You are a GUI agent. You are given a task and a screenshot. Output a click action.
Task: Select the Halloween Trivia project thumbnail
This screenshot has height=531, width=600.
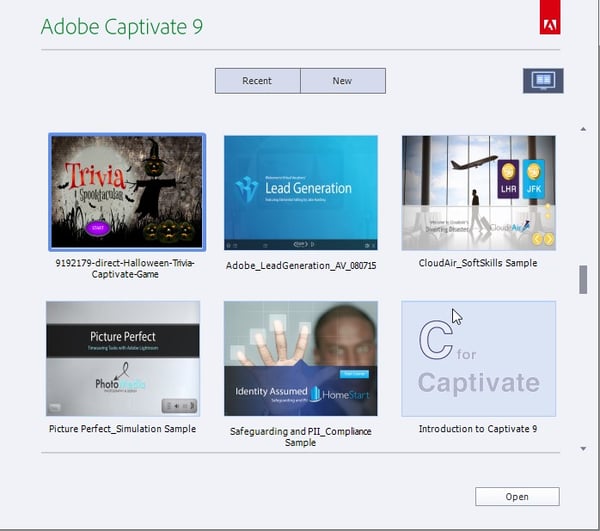pos(127,192)
